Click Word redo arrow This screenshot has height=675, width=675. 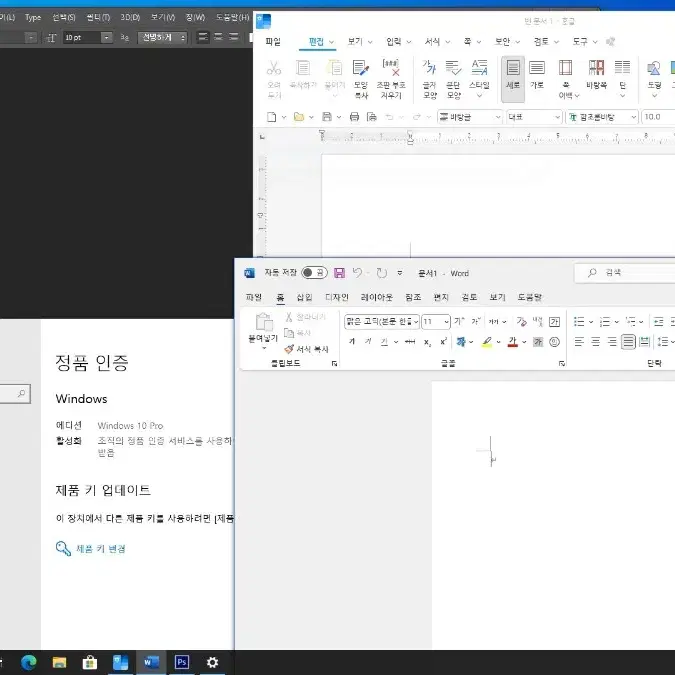click(381, 272)
